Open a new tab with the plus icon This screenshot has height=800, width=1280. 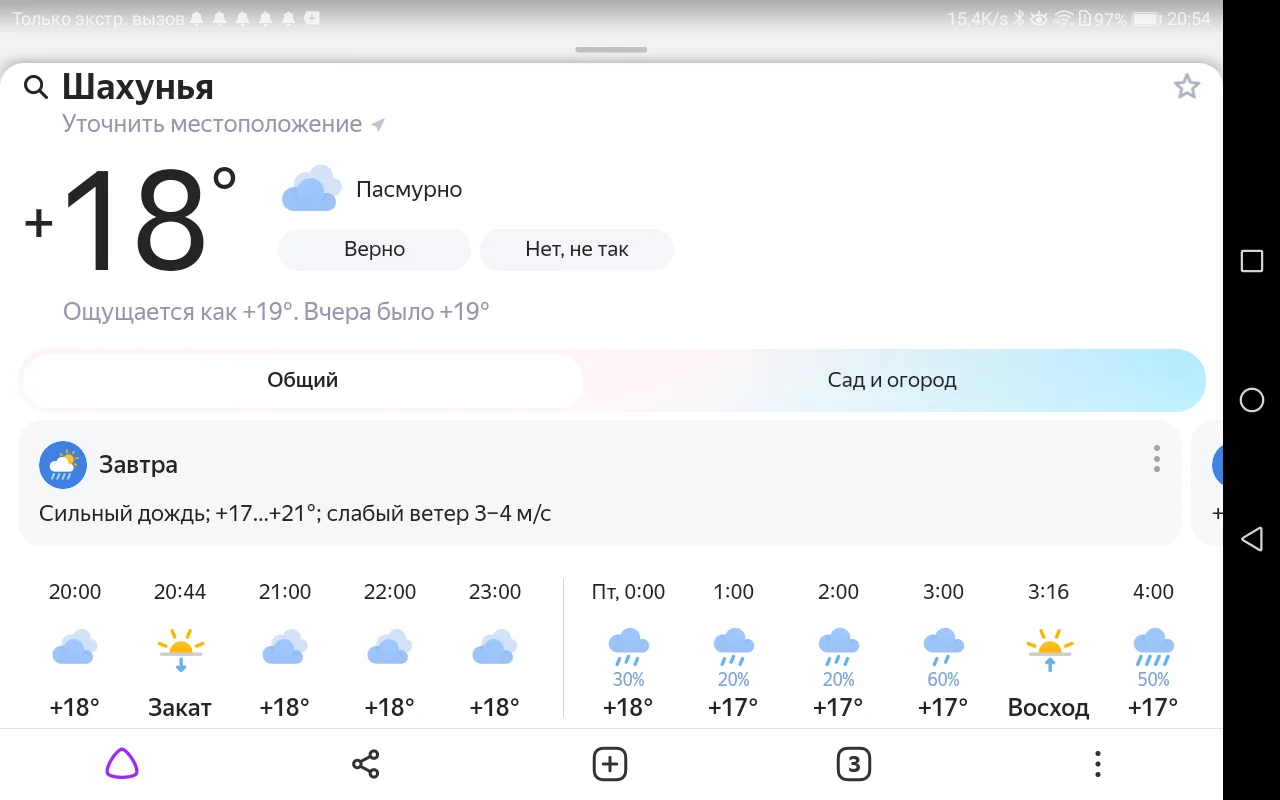click(x=609, y=763)
